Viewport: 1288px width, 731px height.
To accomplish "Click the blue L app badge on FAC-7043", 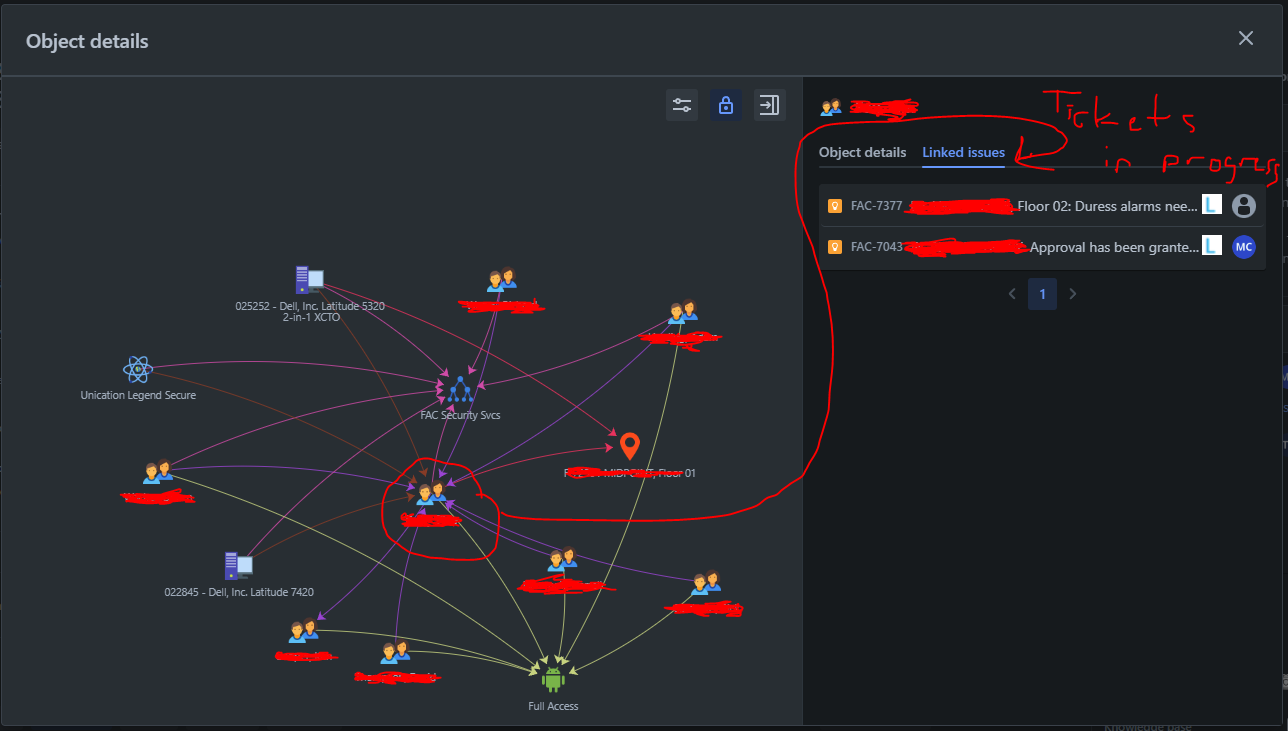I will [x=1211, y=246].
